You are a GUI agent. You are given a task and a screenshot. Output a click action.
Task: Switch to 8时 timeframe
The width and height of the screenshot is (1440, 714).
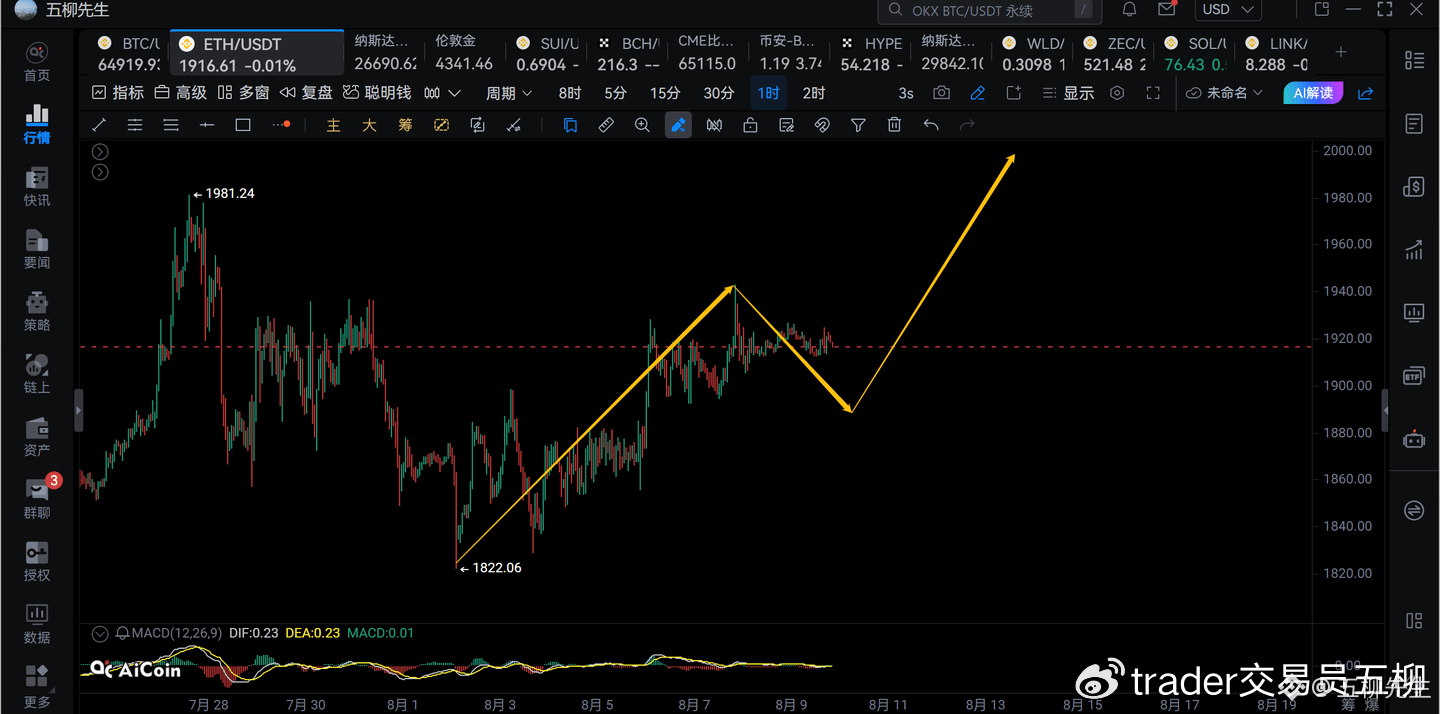(x=570, y=93)
